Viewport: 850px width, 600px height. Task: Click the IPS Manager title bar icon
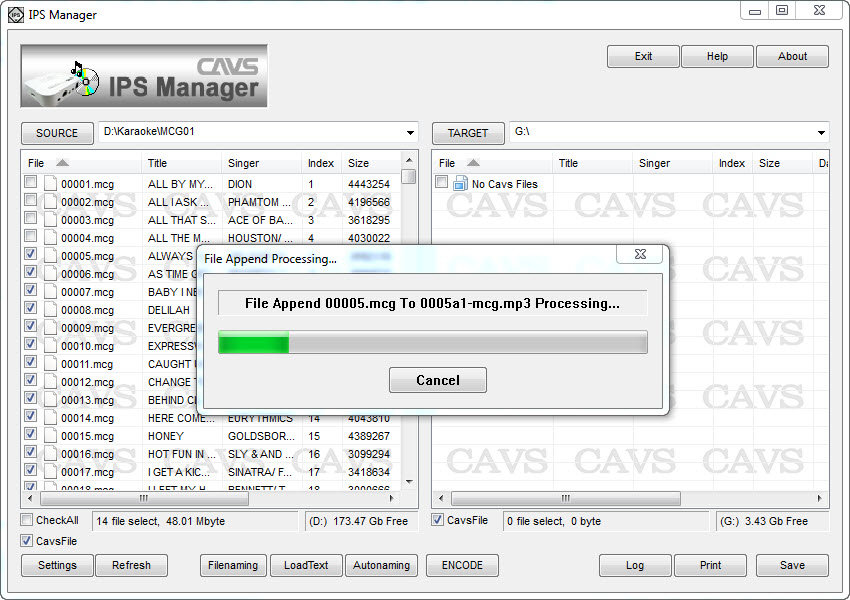(x=15, y=15)
